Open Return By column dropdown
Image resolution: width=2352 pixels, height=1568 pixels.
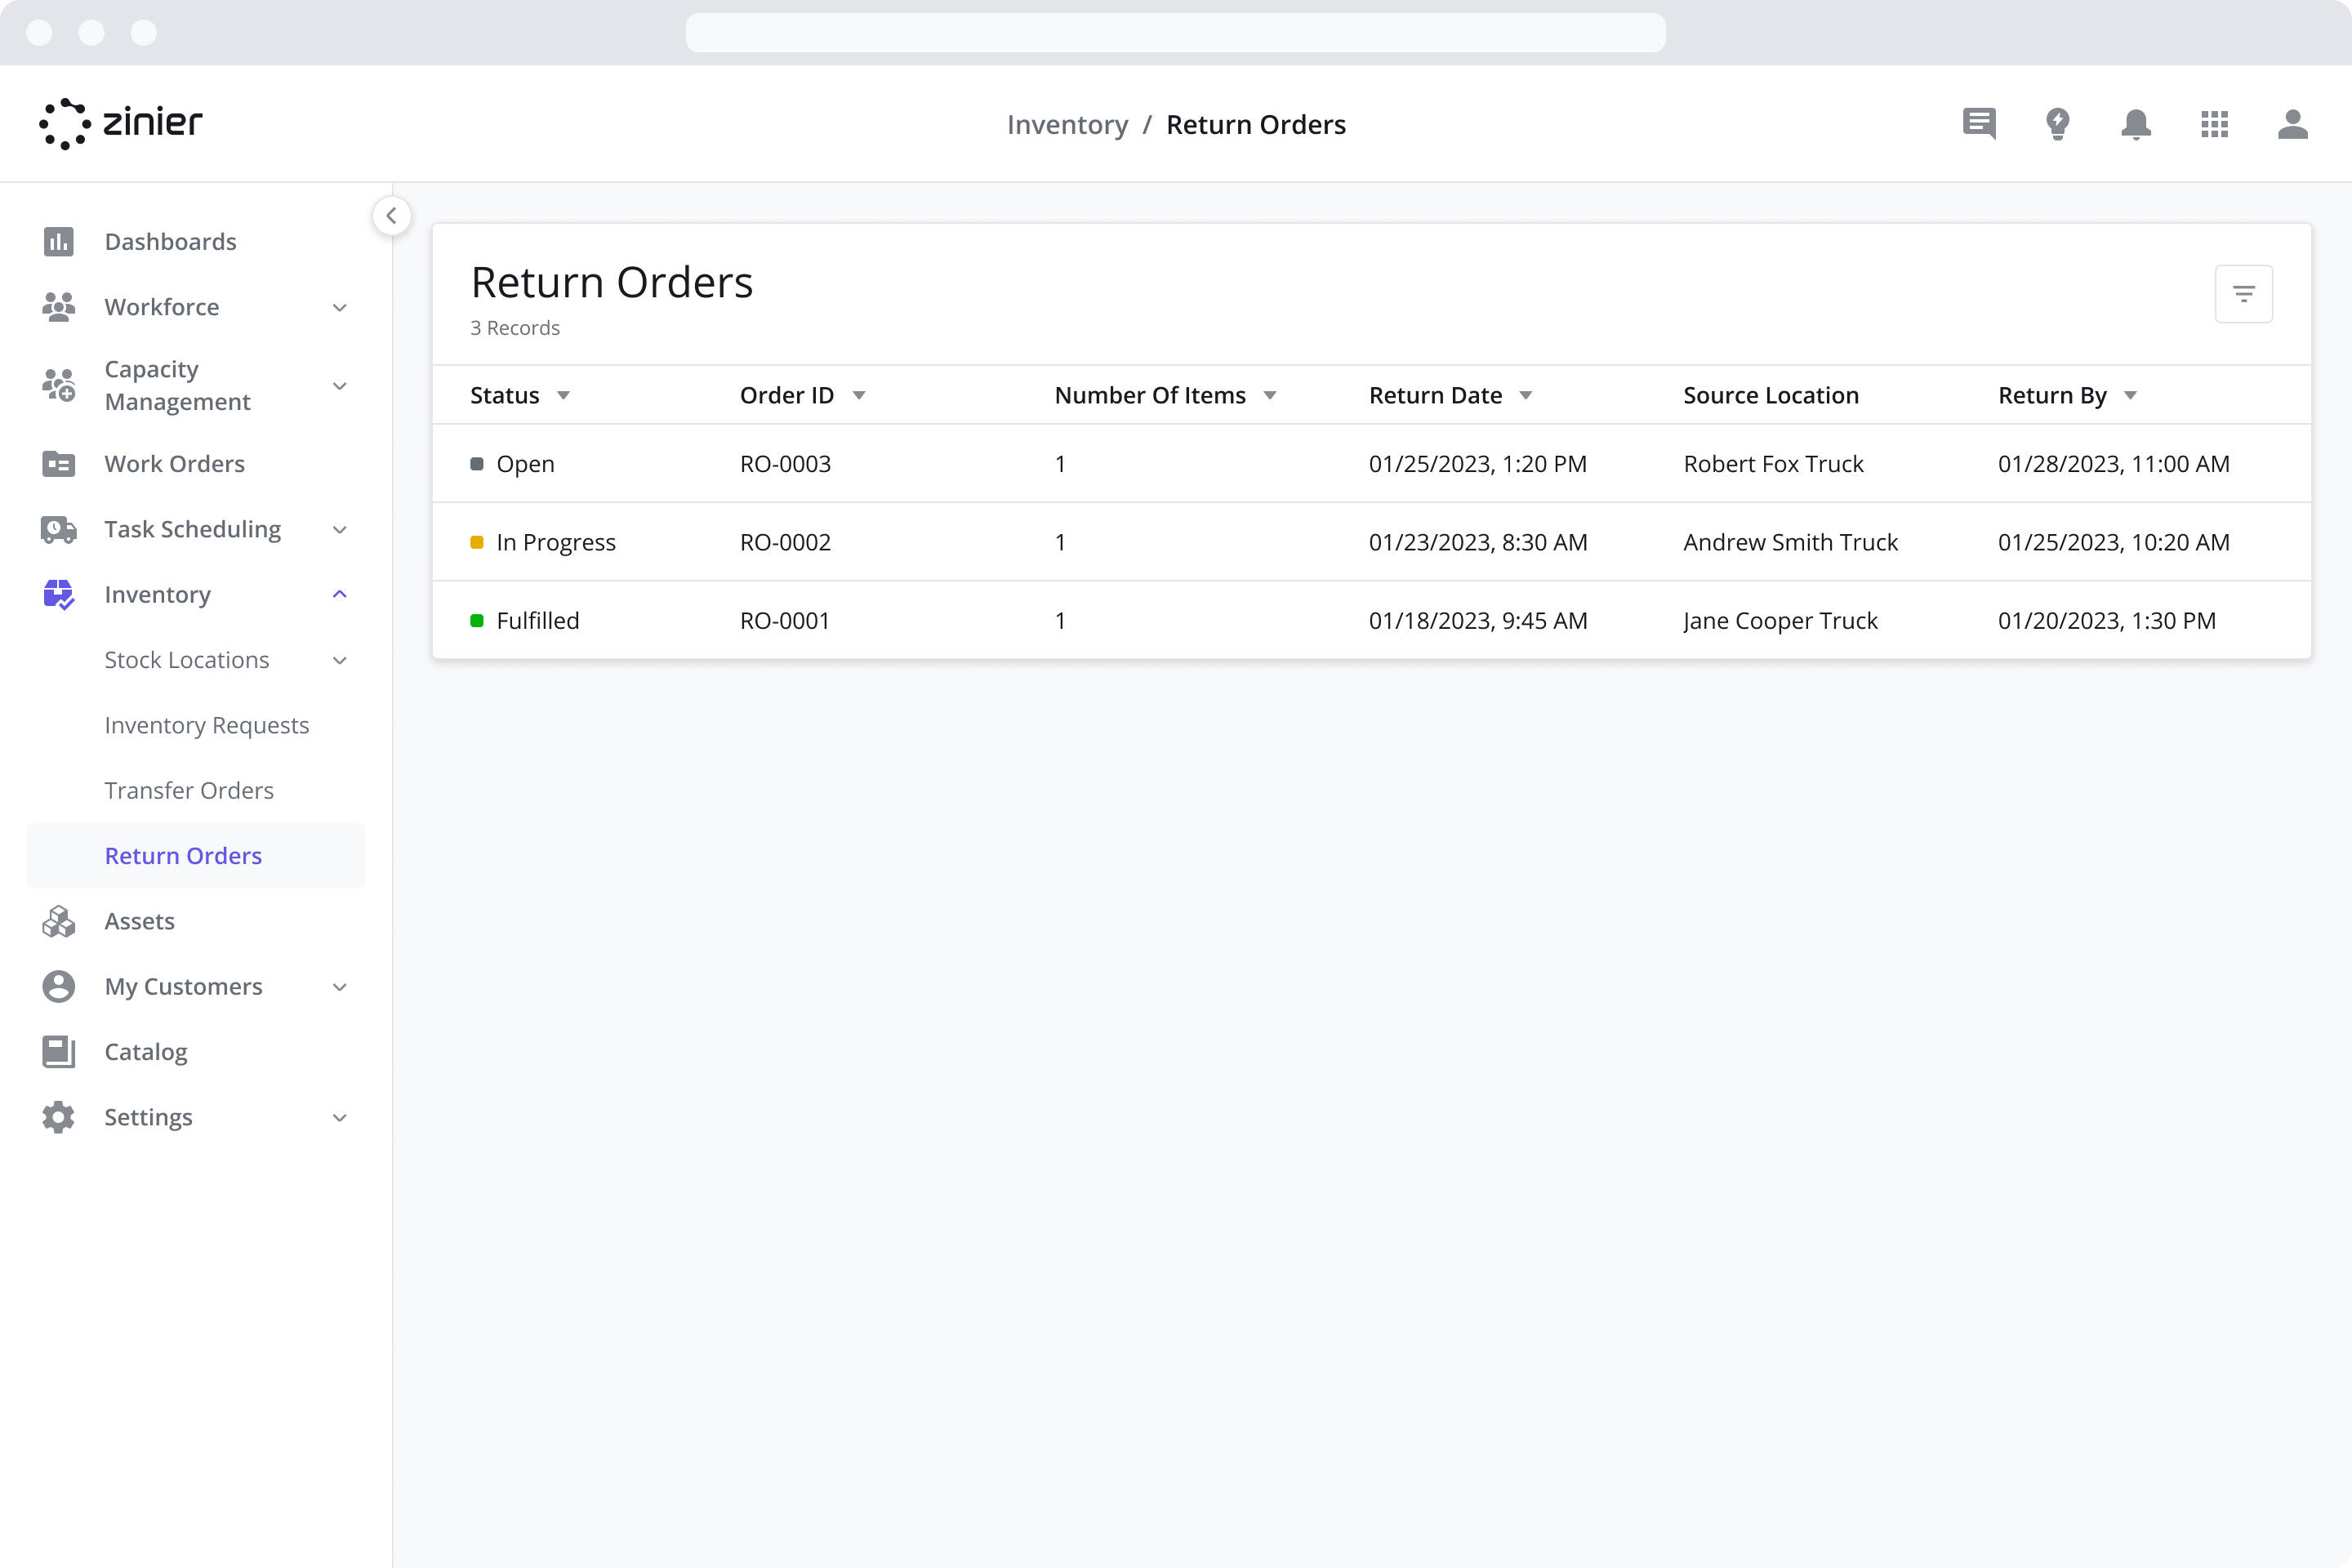click(x=2131, y=396)
